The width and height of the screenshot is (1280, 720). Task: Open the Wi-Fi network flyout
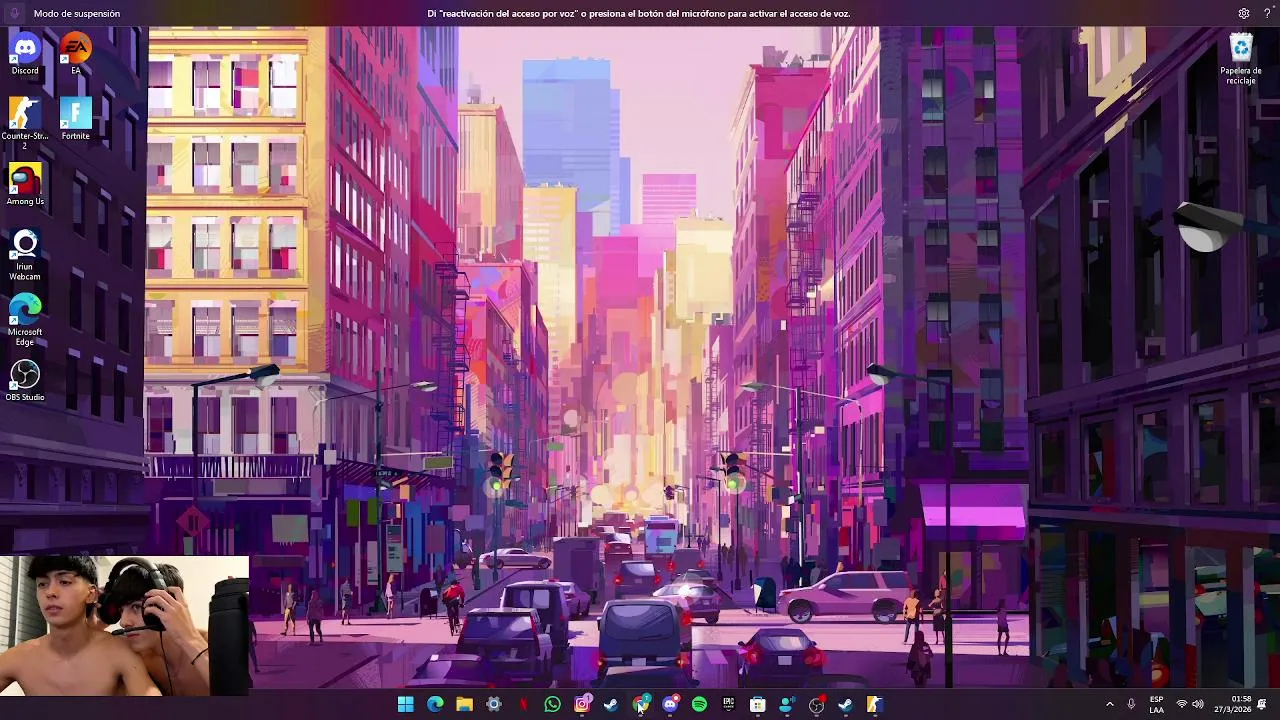tap(1182, 705)
